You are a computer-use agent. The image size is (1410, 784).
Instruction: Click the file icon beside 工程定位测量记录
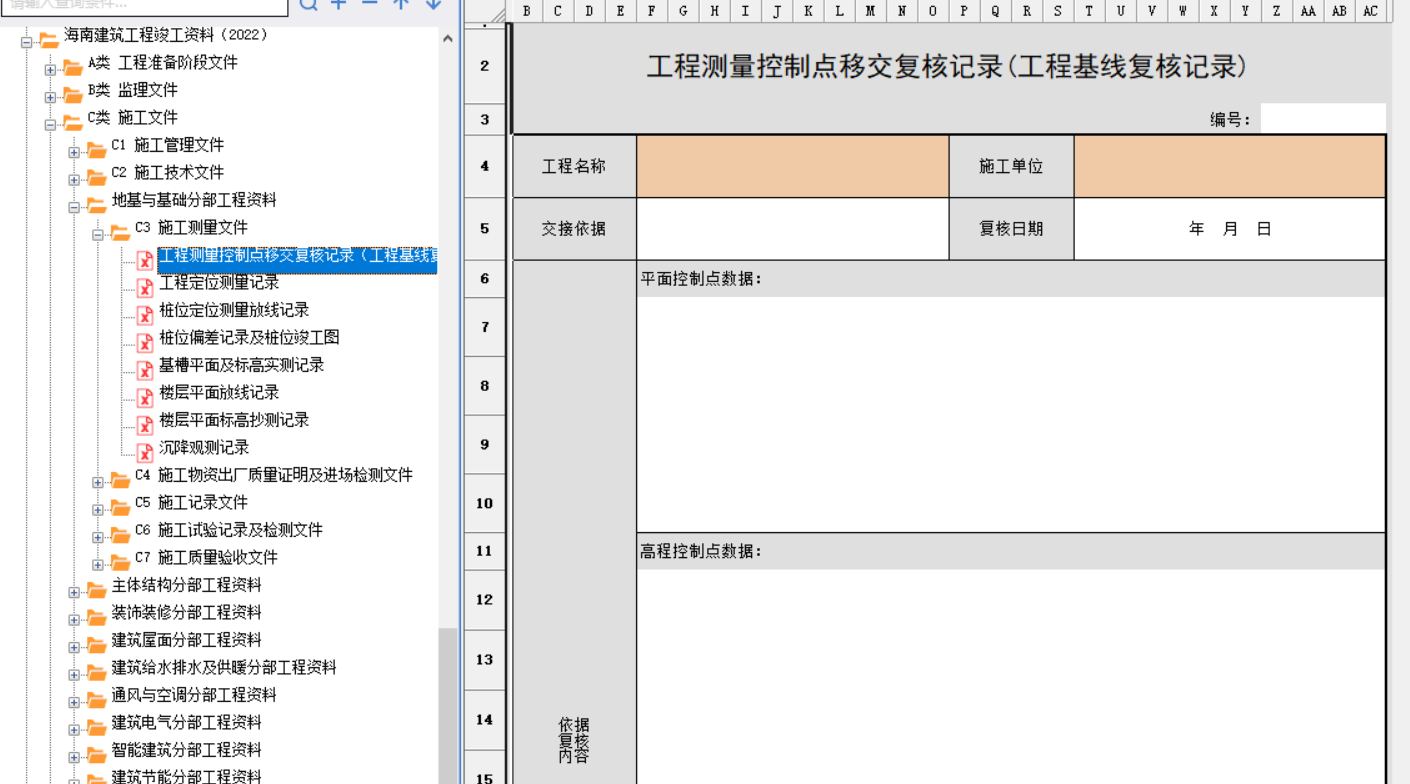click(145, 287)
